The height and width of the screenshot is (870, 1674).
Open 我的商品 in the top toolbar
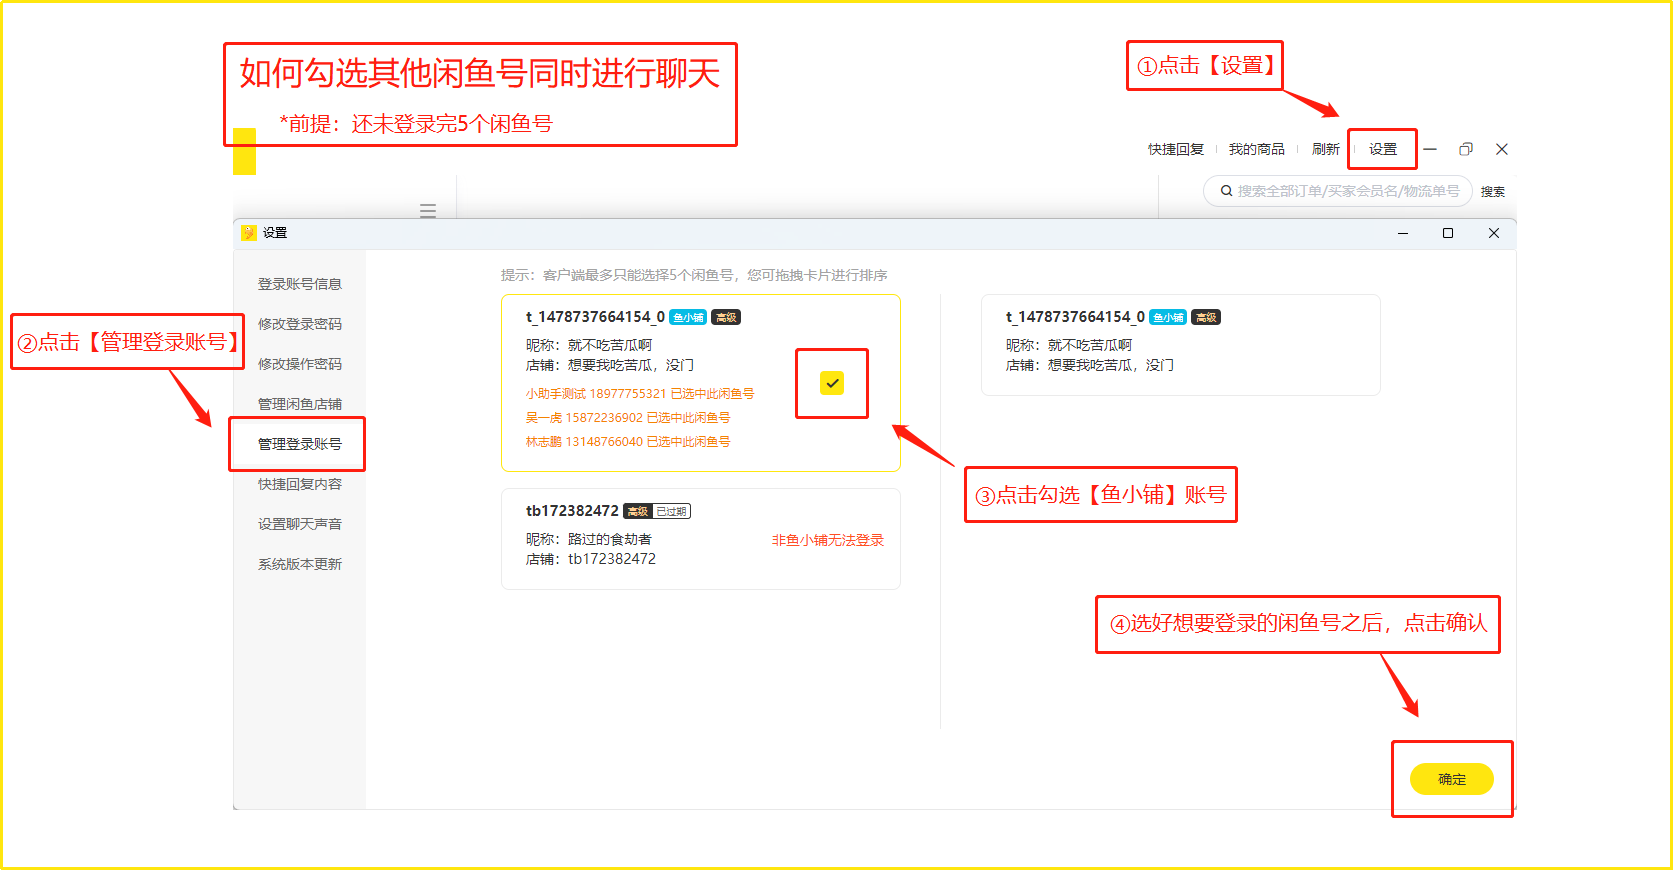click(1256, 150)
